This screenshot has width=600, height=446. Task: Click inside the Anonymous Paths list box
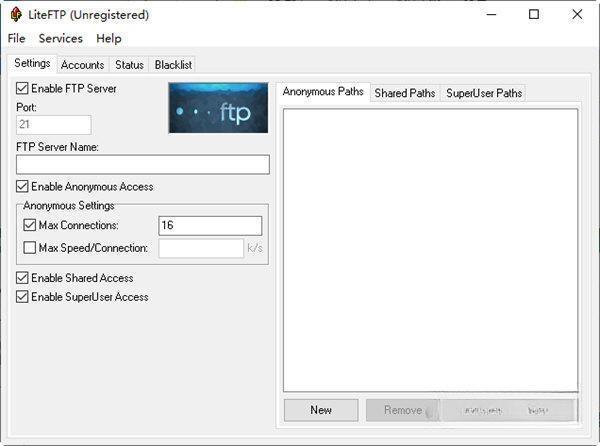430,251
